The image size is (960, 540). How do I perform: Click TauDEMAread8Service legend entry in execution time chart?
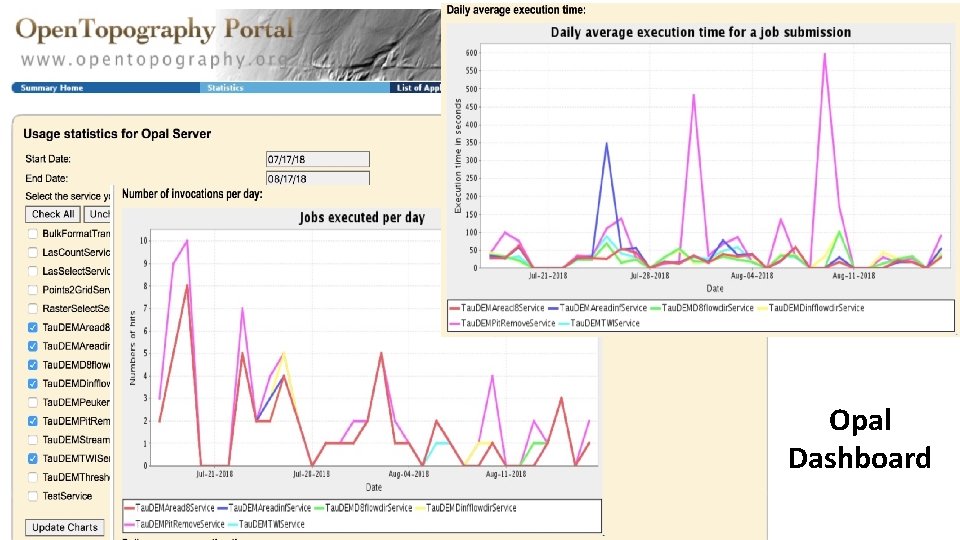[497, 308]
